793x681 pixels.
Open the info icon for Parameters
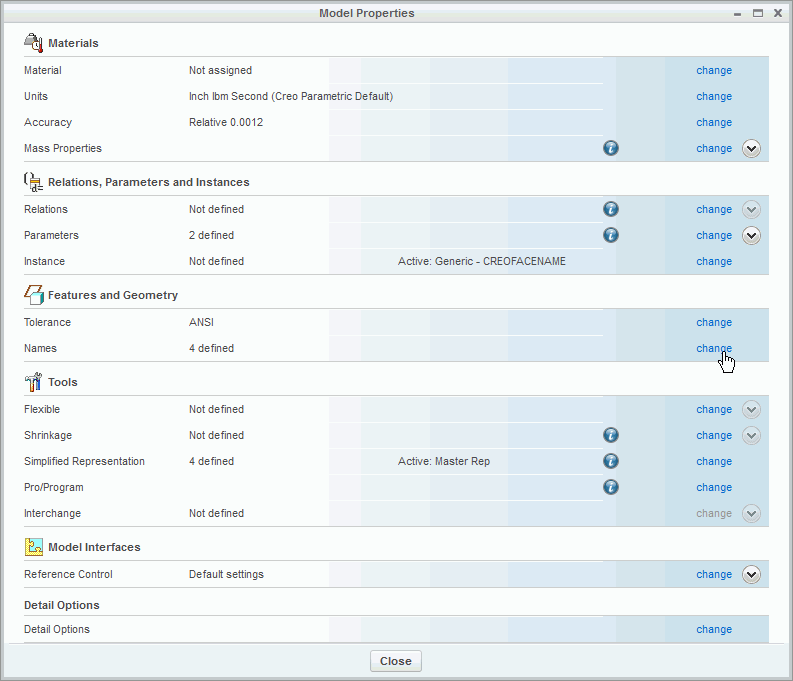(x=611, y=236)
